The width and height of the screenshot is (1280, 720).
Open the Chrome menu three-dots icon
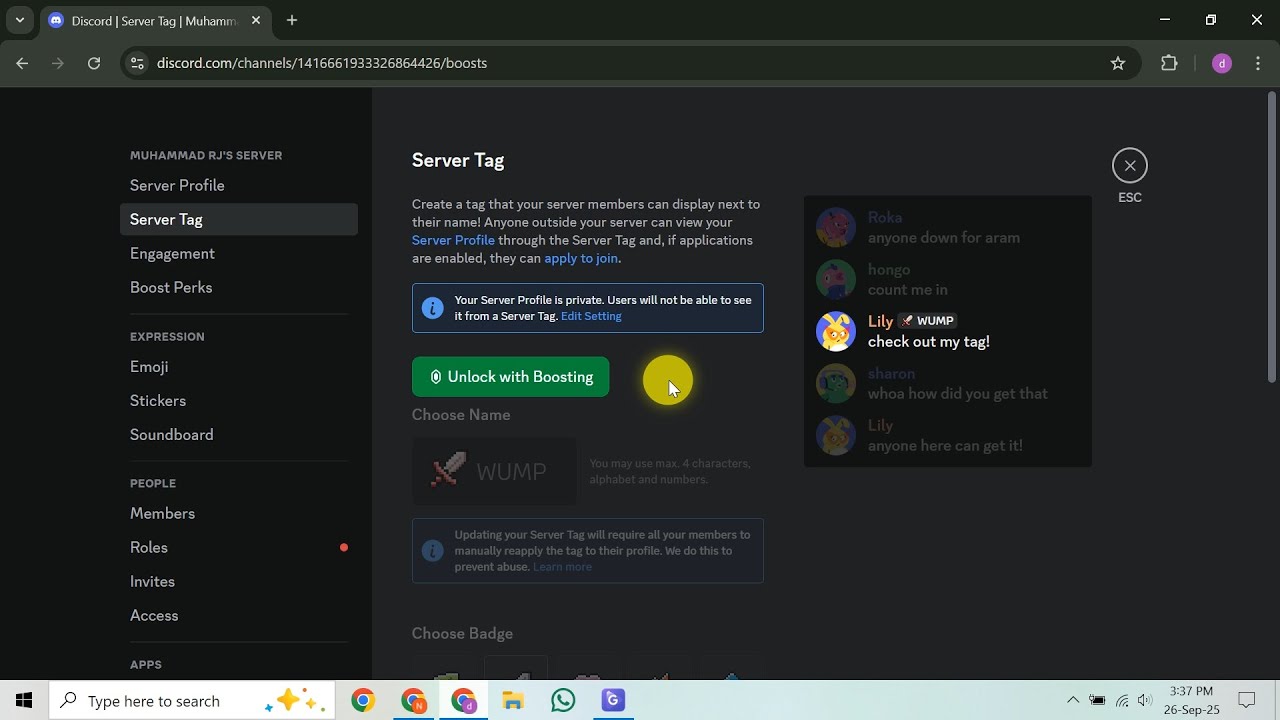pos(1257,63)
